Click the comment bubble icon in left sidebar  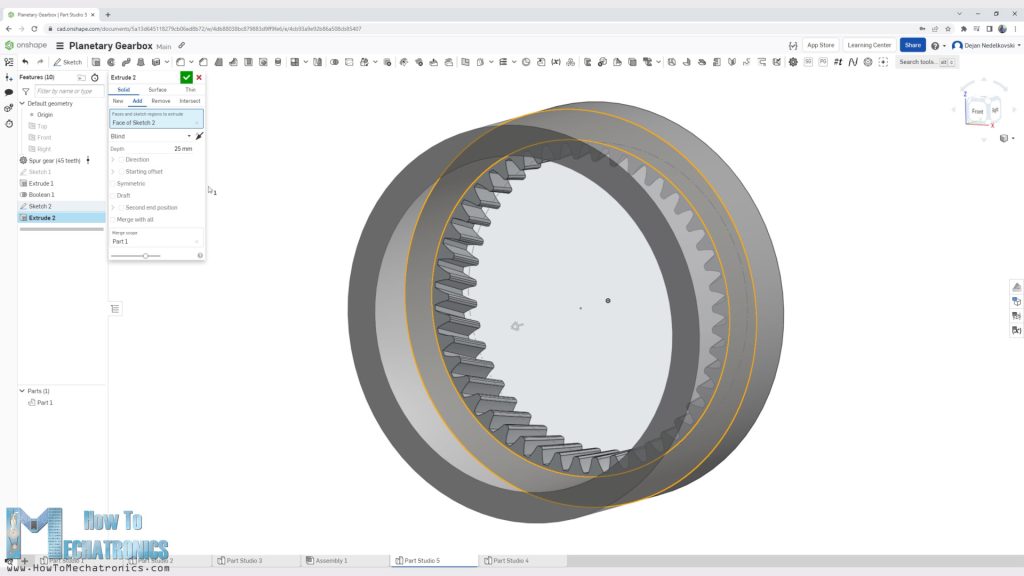coord(9,92)
